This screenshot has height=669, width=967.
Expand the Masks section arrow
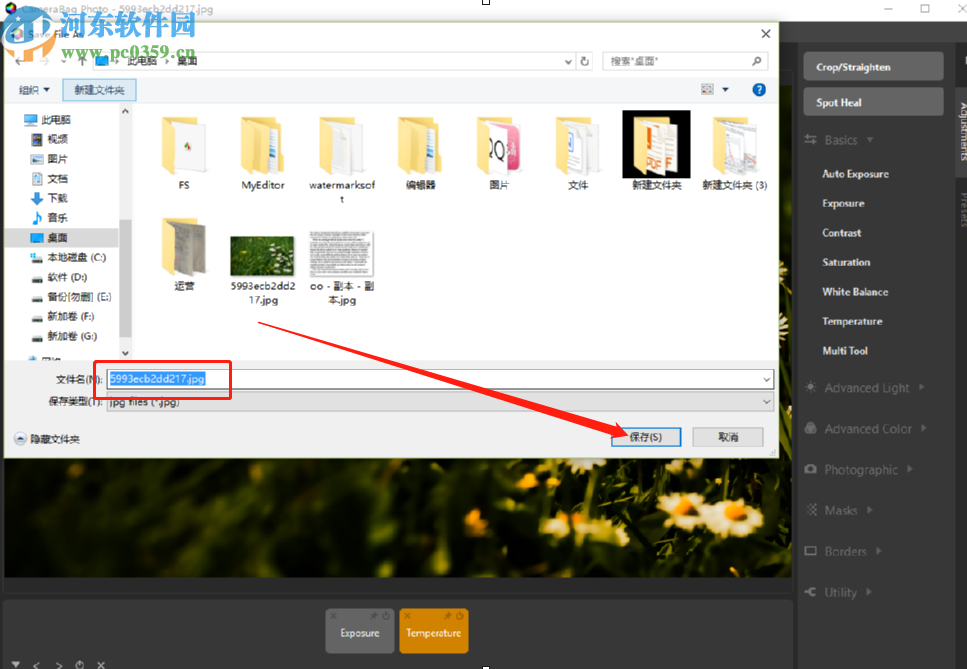pos(870,510)
